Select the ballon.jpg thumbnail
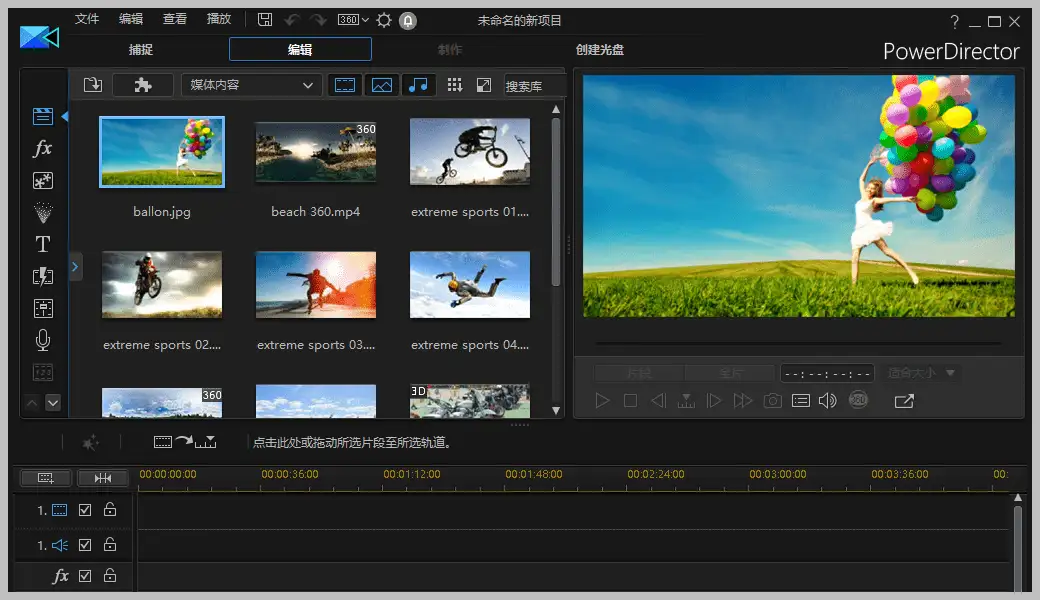Viewport: 1040px width, 600px height. pos(161,152)
